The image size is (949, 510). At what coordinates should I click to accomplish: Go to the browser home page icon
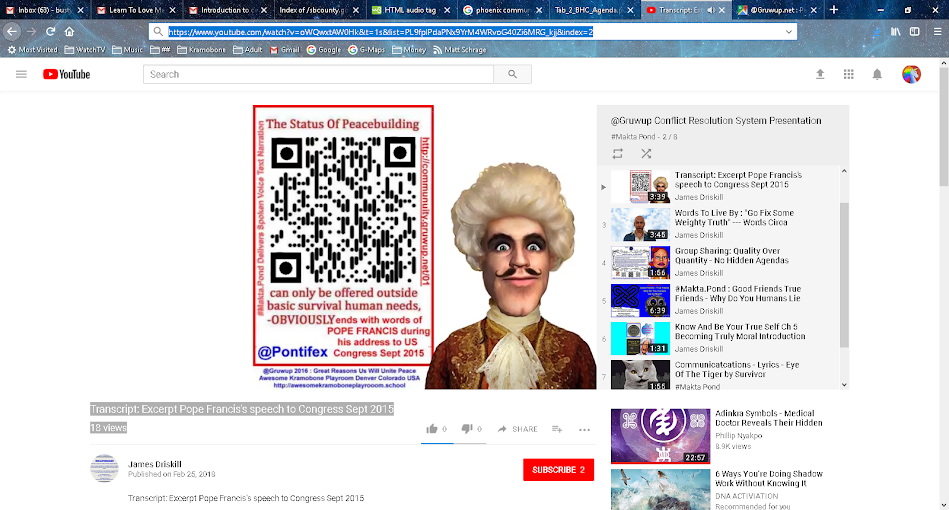(x=70, y=31)
